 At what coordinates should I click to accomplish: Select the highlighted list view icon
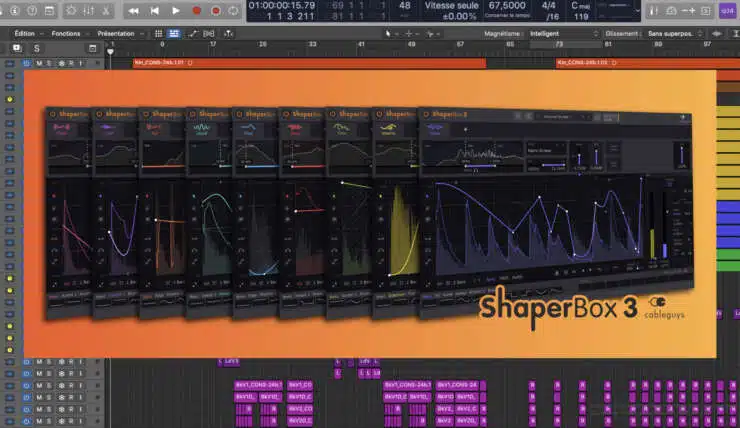click(174, 34)
